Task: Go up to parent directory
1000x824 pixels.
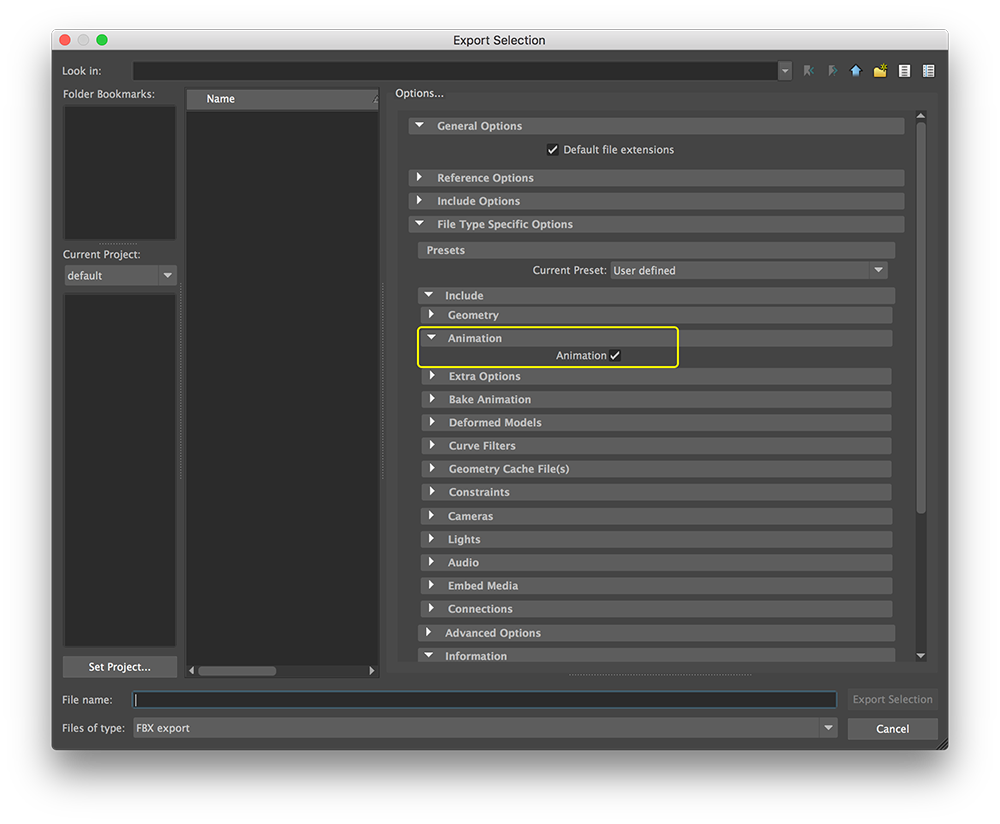Action: tap(856, 71)
